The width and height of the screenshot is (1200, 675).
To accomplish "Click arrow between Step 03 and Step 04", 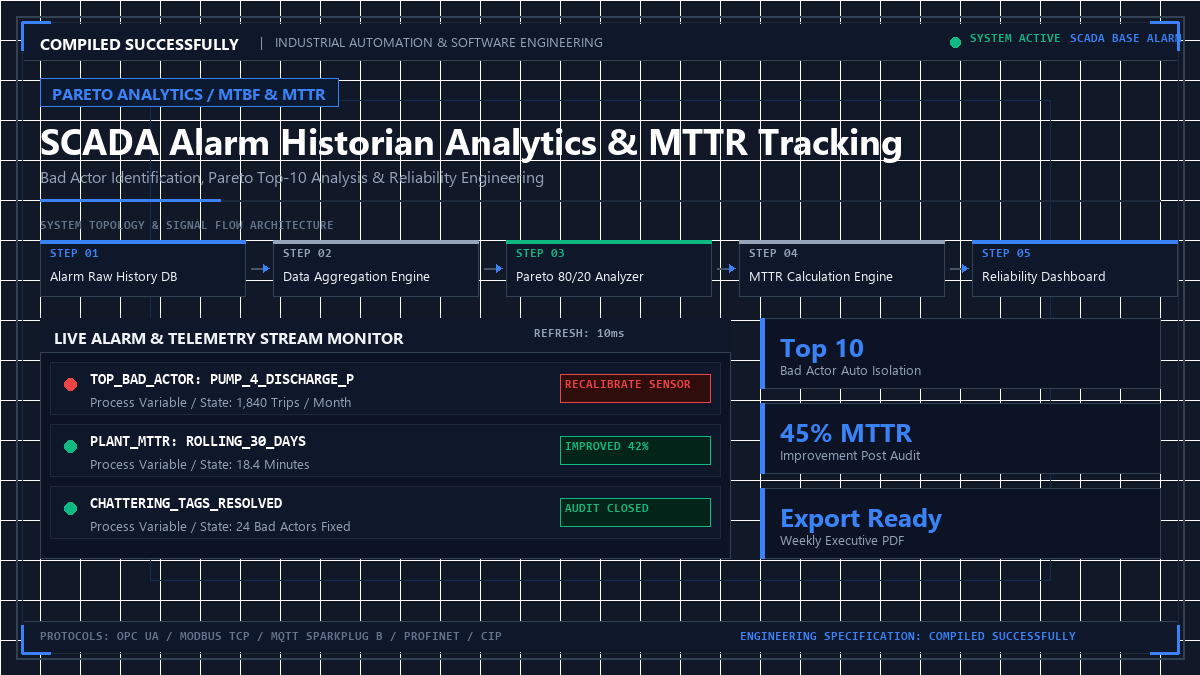I will coord(726,269).
